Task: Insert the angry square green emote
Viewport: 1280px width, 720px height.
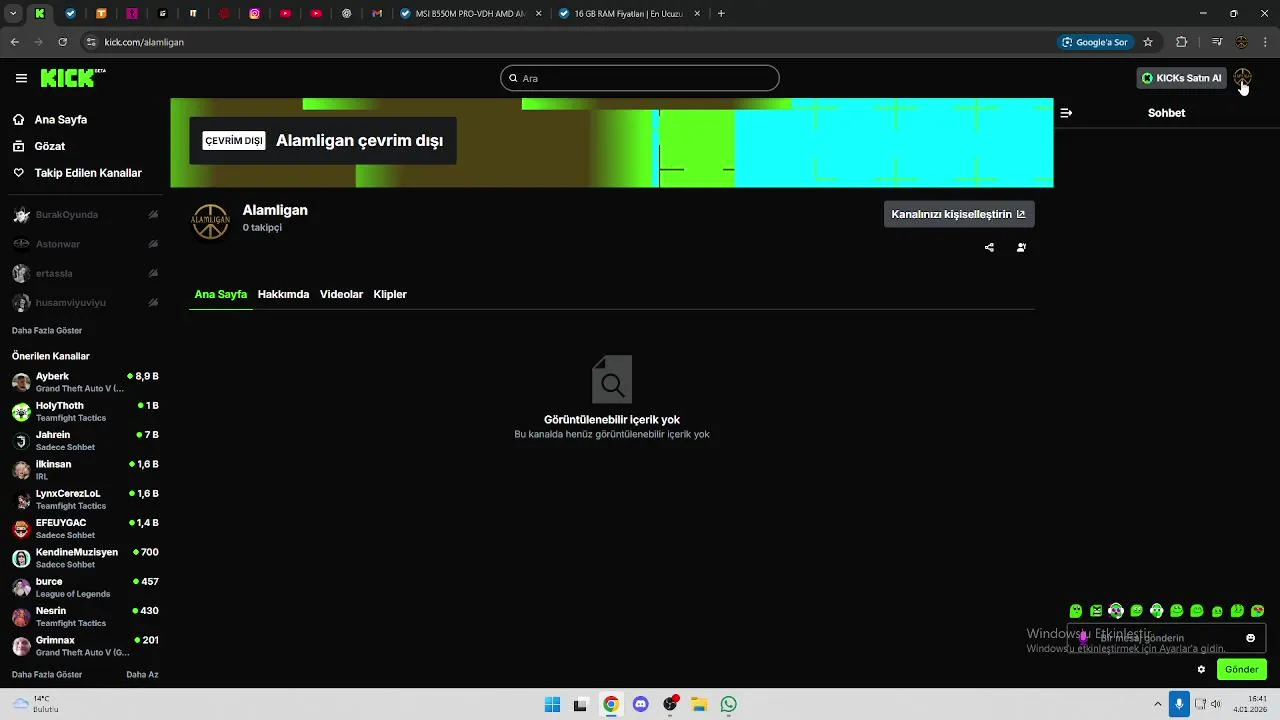Action: coord(1096,611)
